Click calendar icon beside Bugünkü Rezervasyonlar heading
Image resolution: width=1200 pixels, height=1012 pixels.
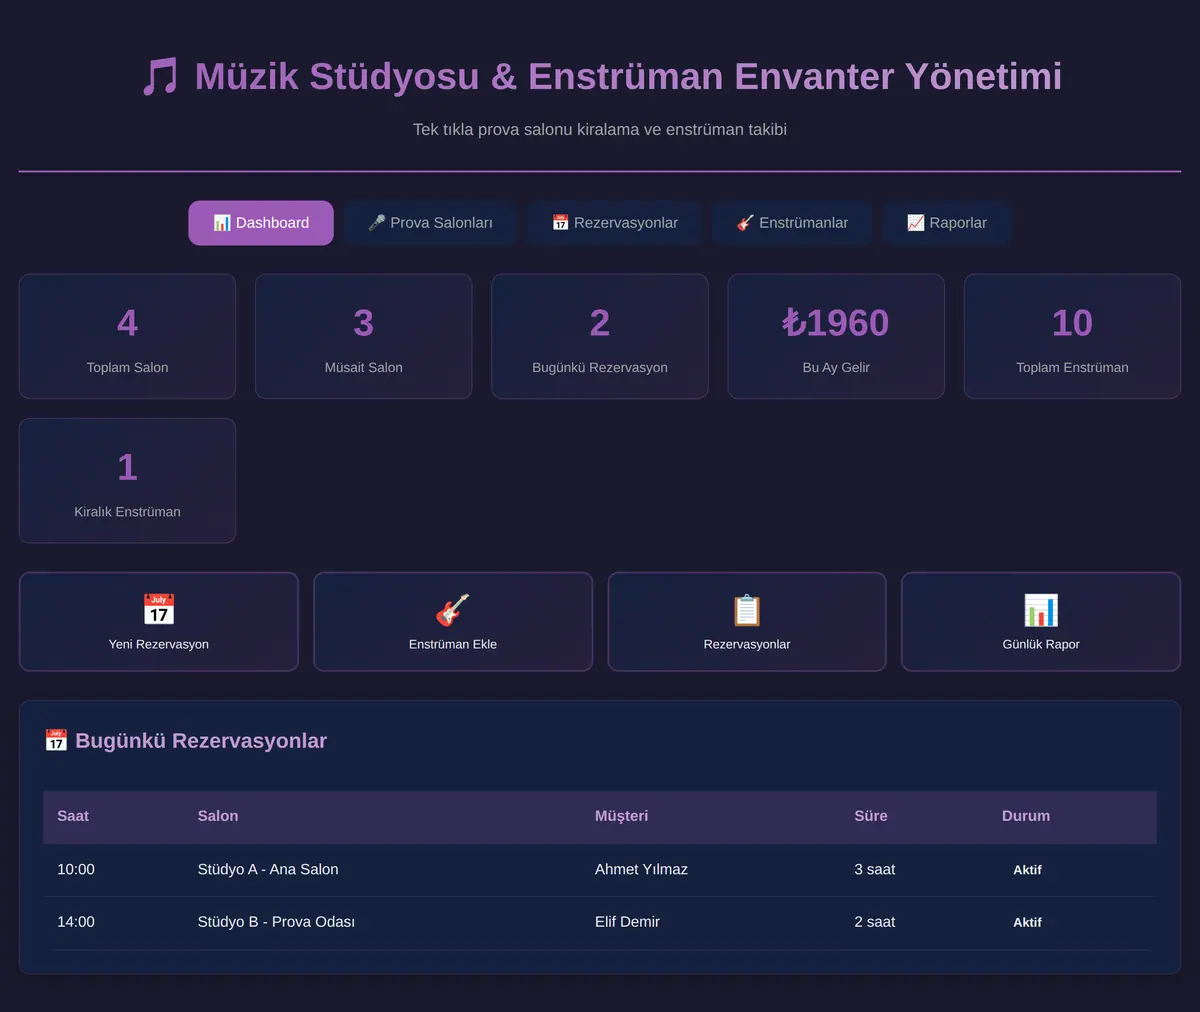point(56,740)
